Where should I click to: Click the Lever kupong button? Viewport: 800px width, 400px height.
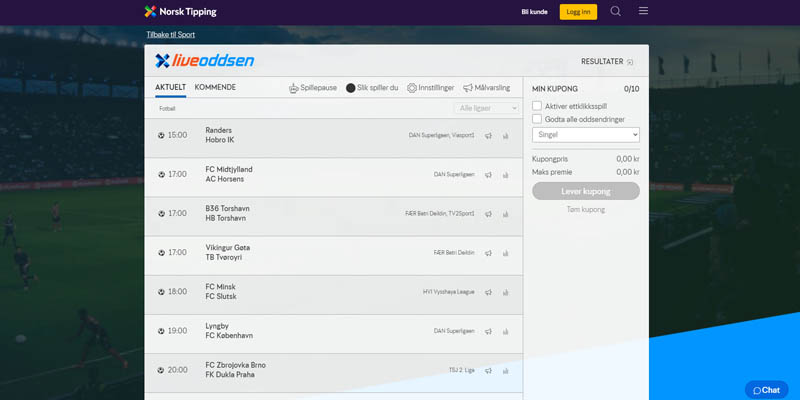(586, 191)
